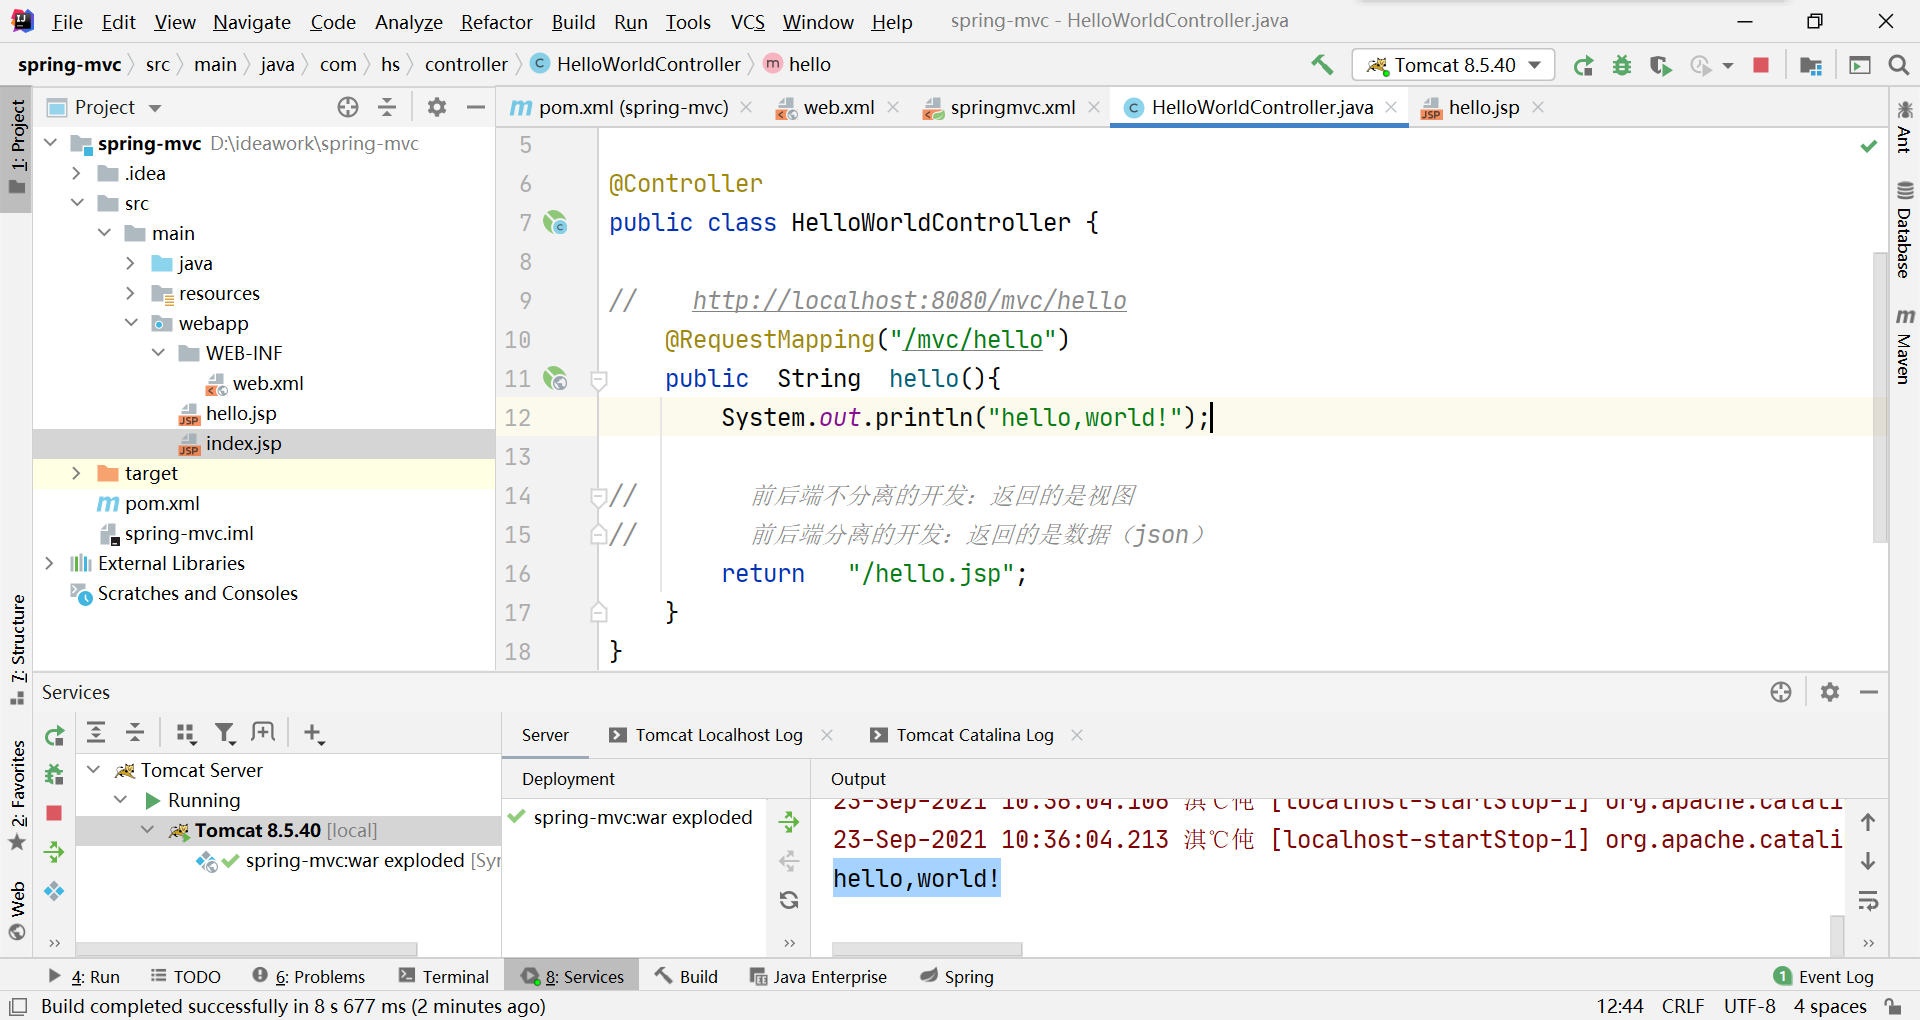Stop the server from Services sidebar red square

[55, 813]
